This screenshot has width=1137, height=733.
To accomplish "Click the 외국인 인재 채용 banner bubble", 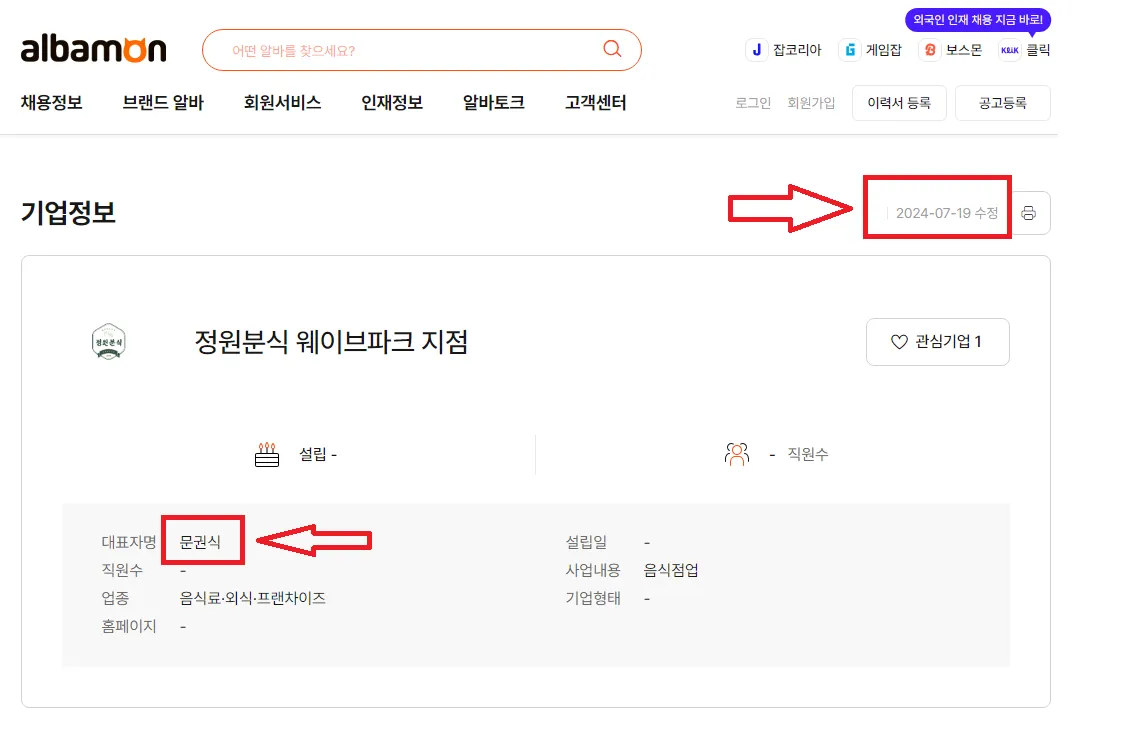I will click(977, 20).
